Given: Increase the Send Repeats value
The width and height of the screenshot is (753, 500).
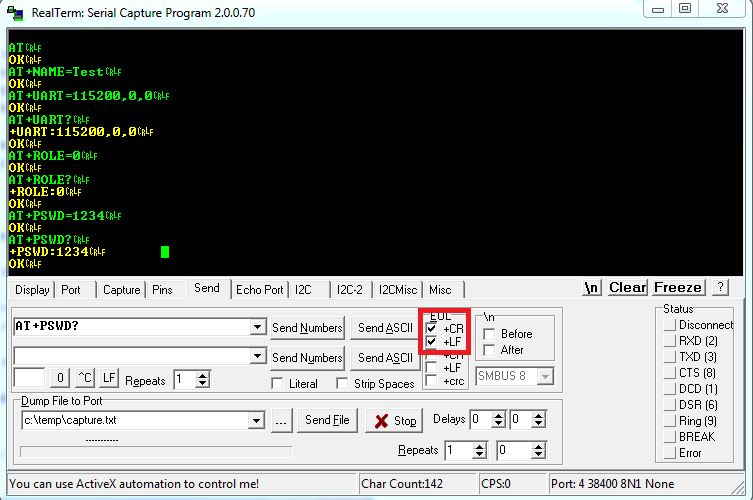Looking at the screenshot, I should point(203,376).
